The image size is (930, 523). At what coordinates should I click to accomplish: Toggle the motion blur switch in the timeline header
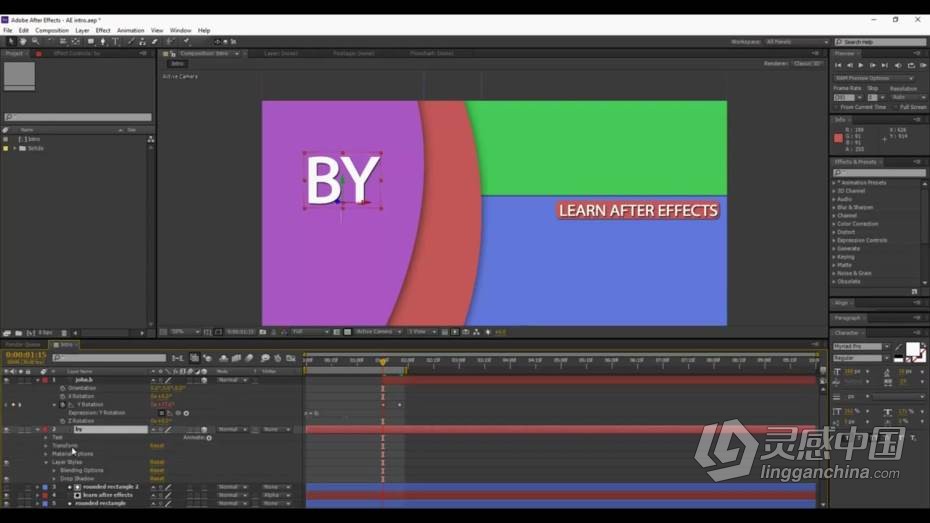[x=249, y=358]
